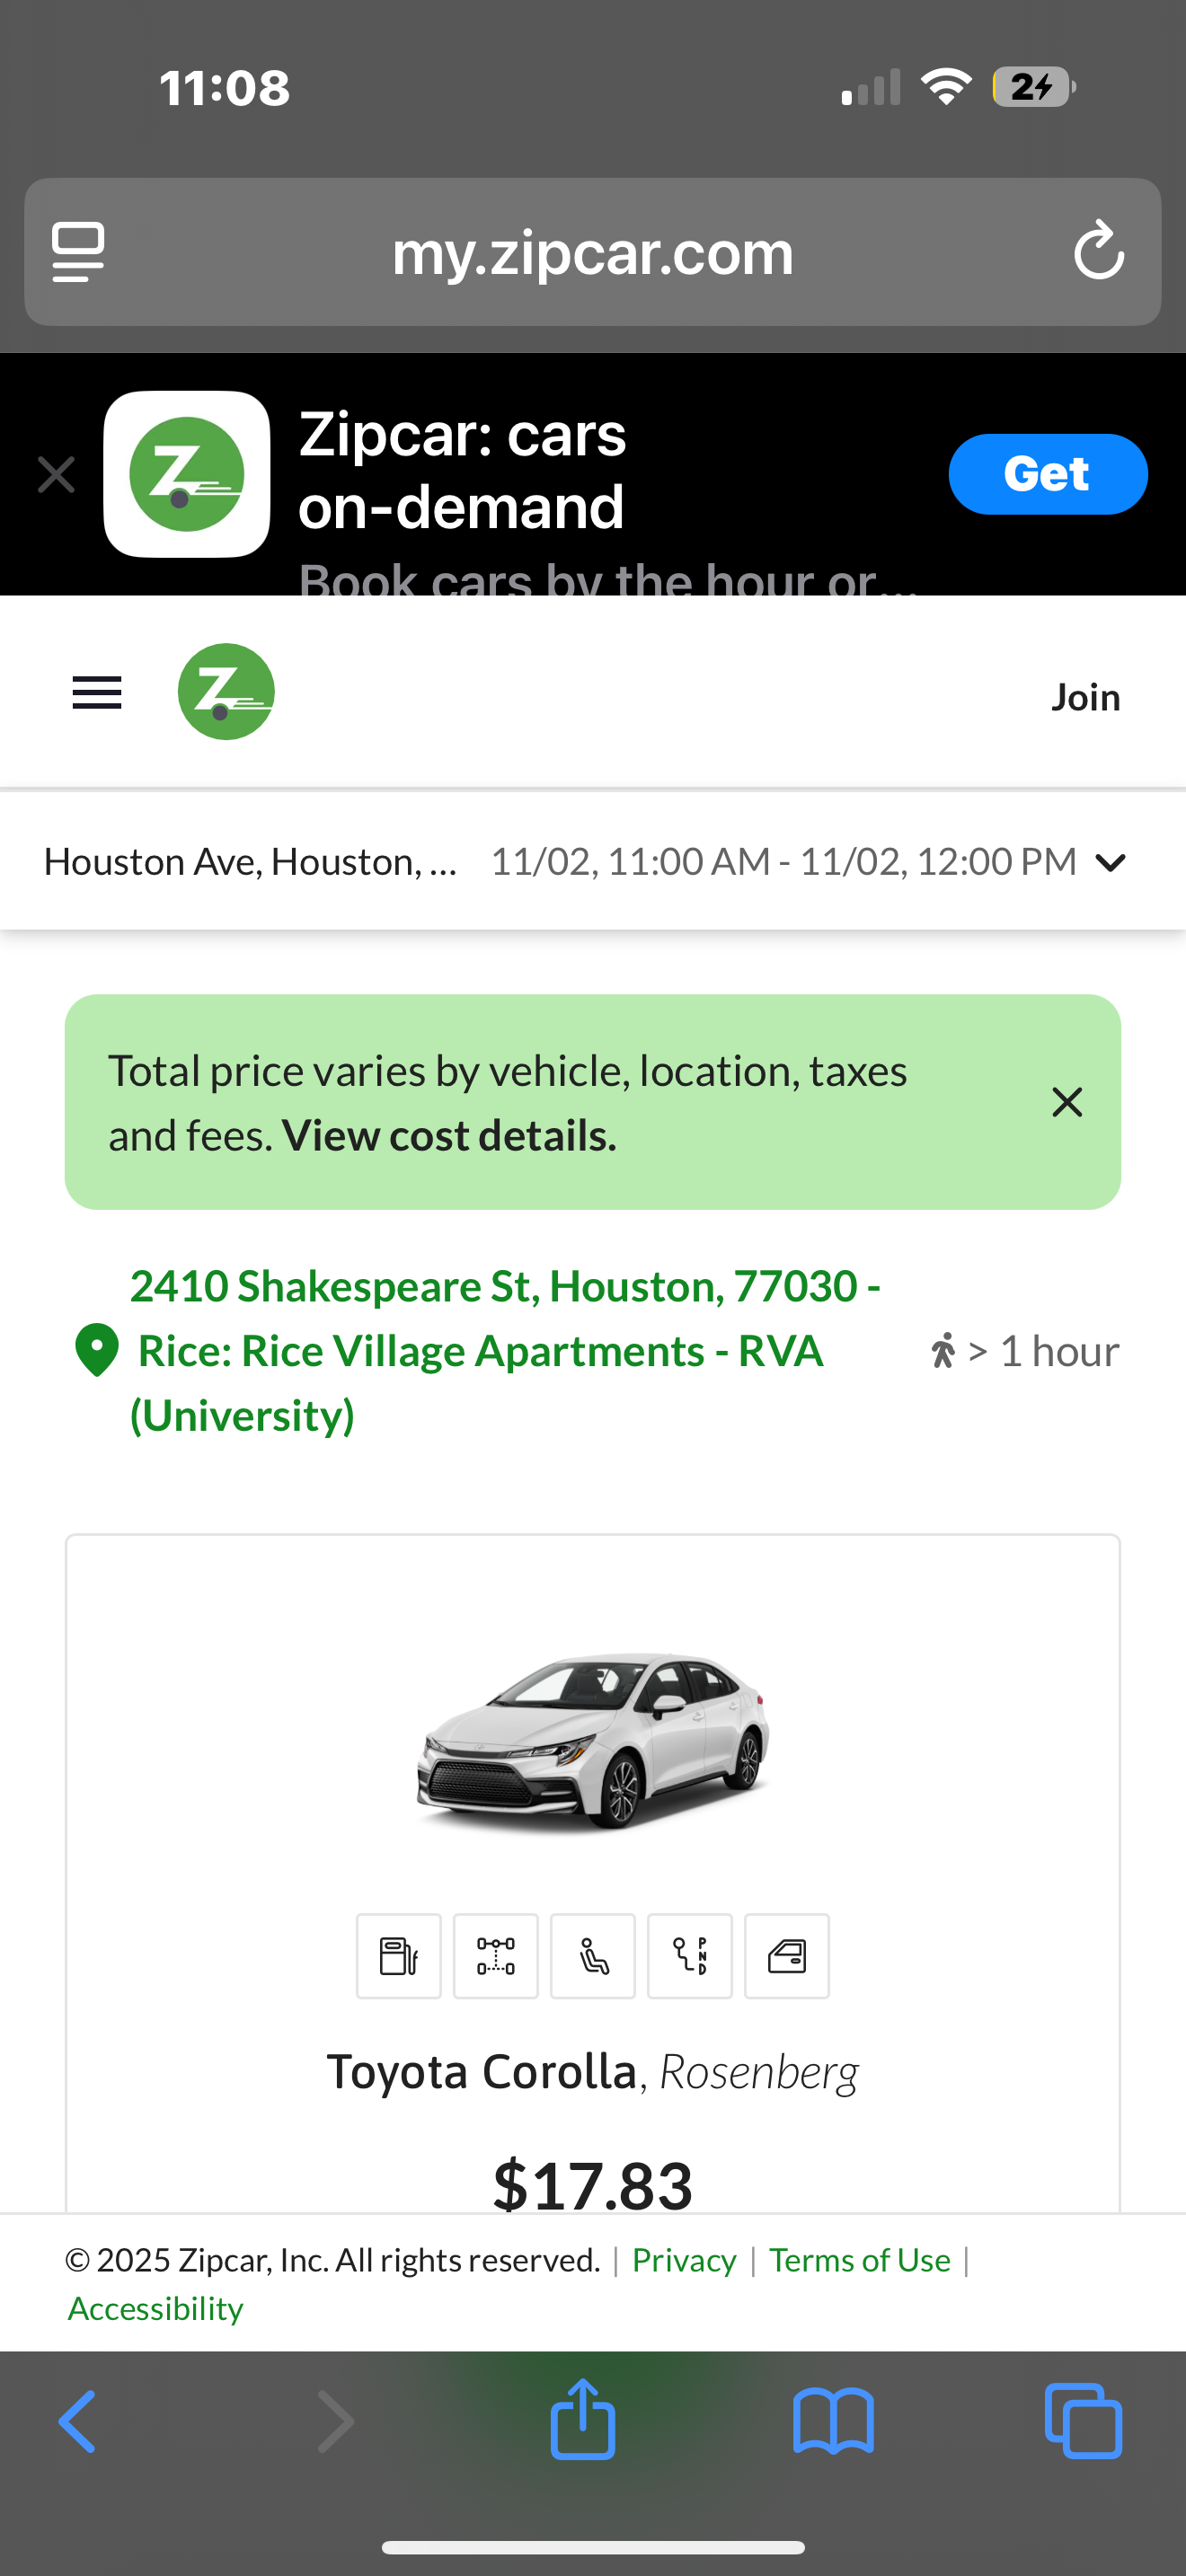This screenshot has width=1186, height=2576.
Task: Open the hamburger navigation menu
Action: coord(97,693)
